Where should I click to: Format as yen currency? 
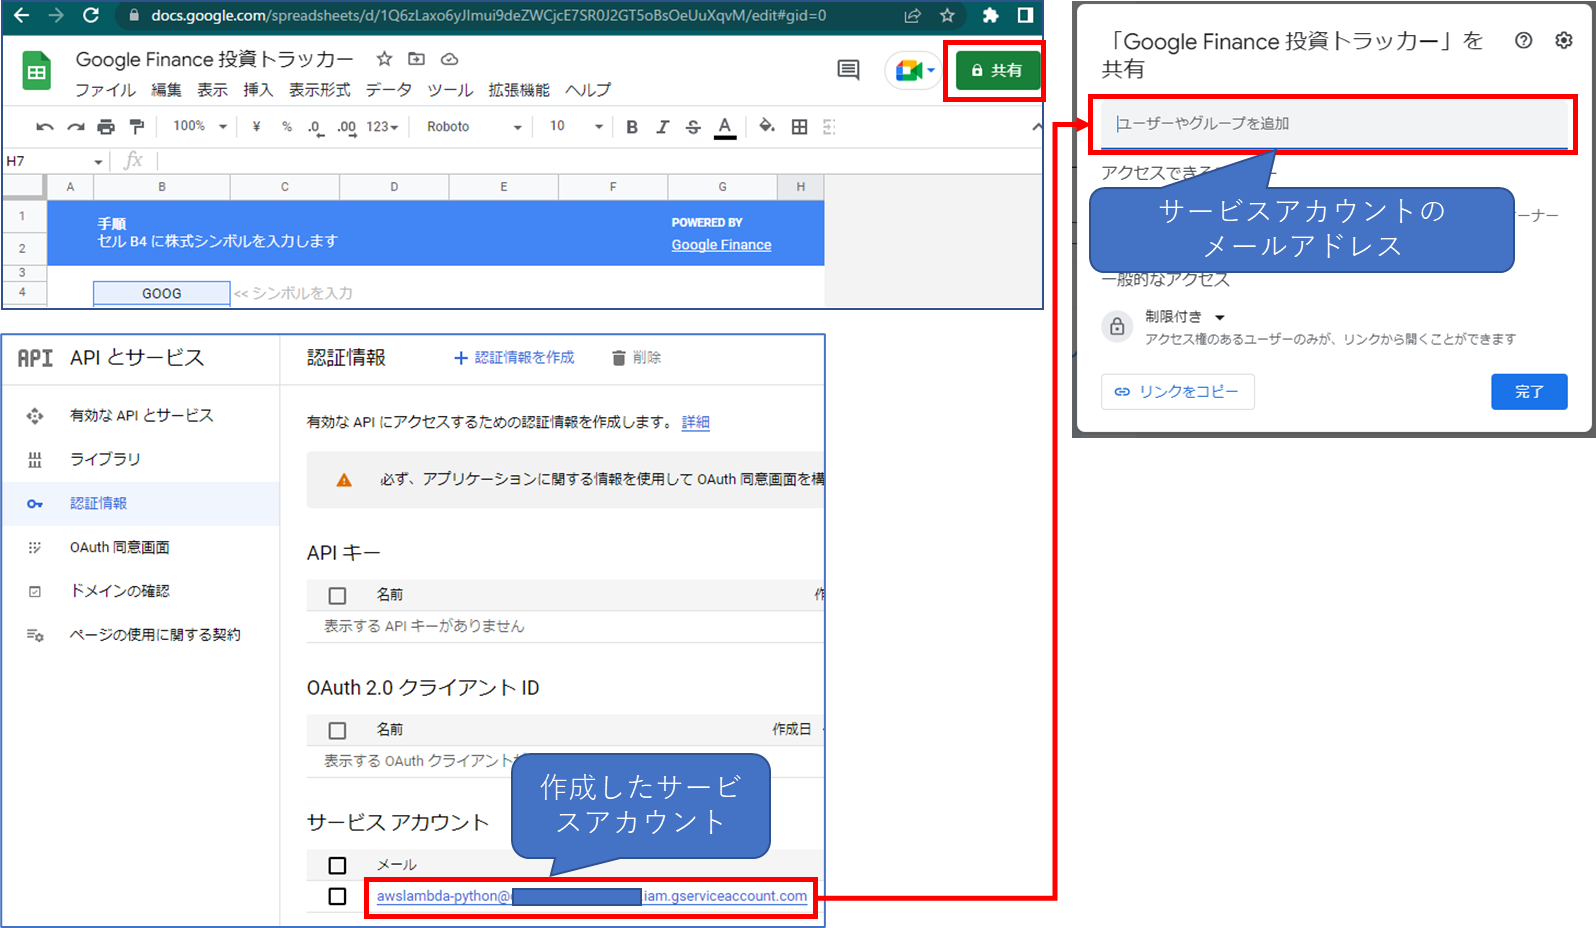tap(257, 127)
